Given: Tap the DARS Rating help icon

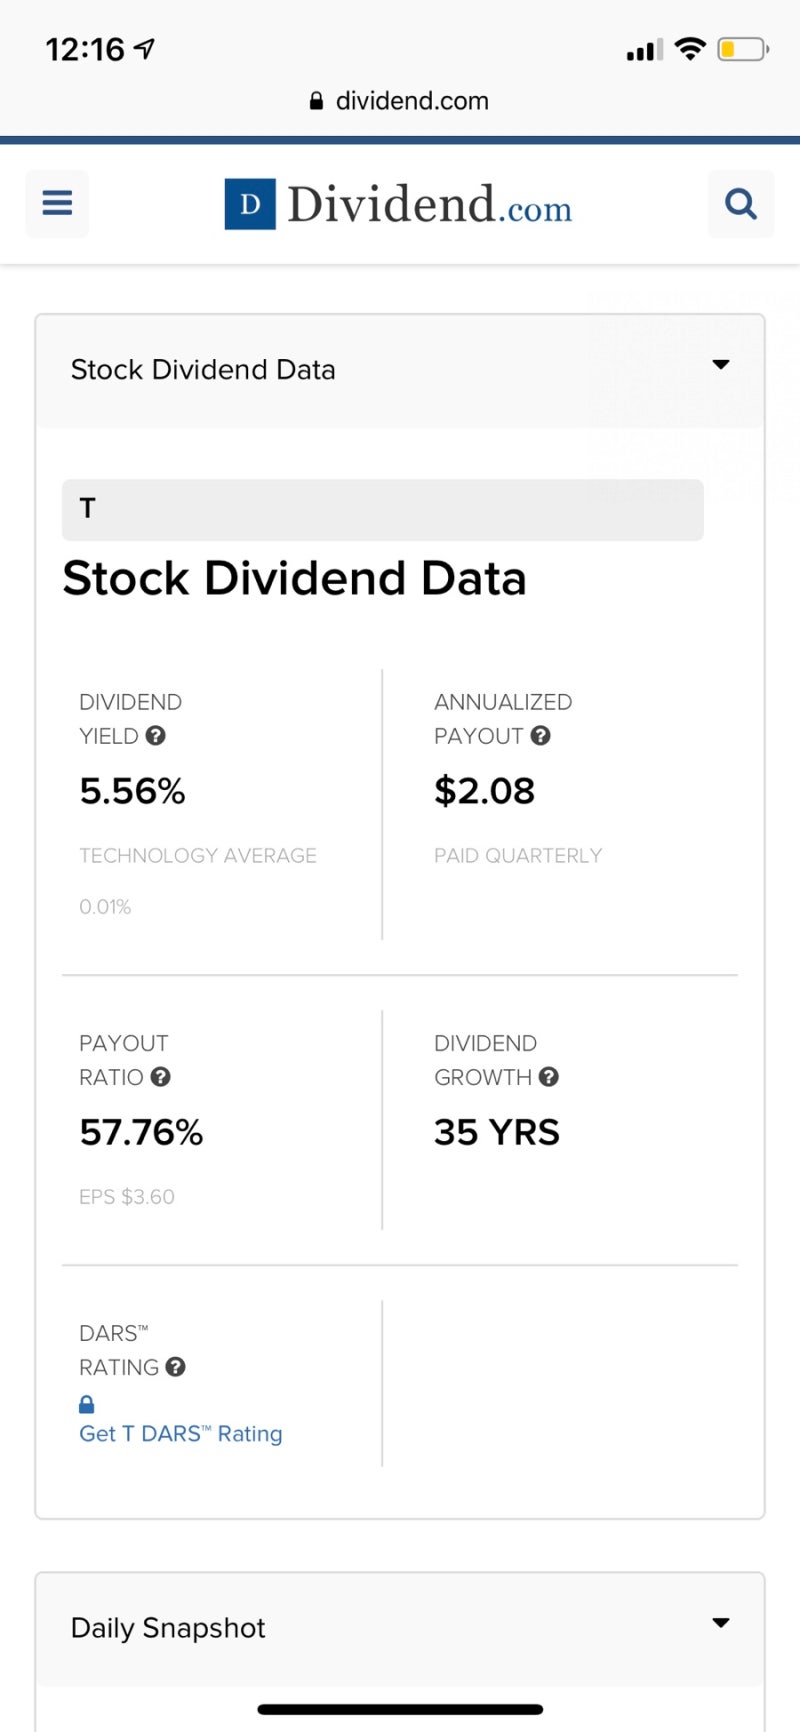Looking at the screenshot, I should [x=176, y=1367].
